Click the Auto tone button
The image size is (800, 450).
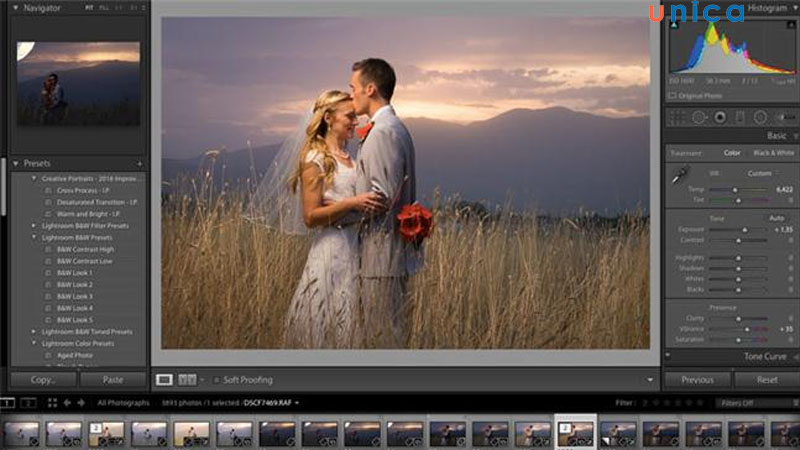pyautogui.click(x=777, y=218)
